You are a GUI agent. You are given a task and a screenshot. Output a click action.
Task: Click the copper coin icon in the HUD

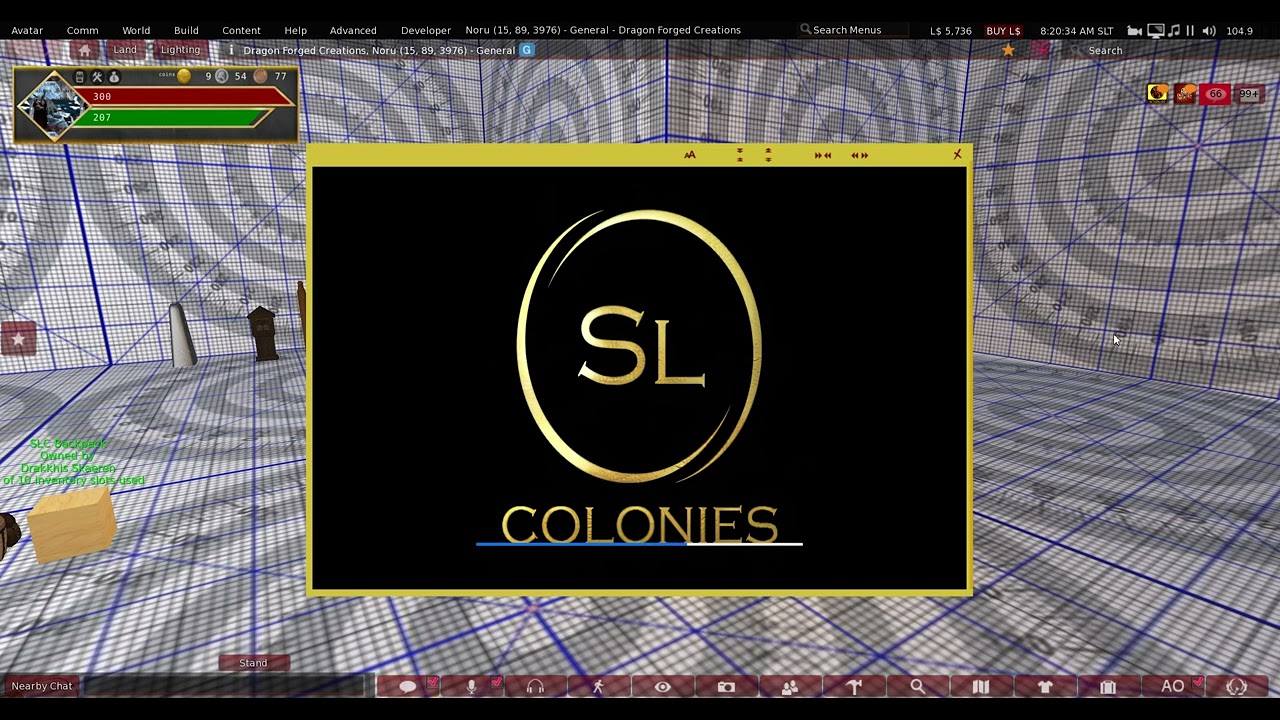(x=260, y=76)
